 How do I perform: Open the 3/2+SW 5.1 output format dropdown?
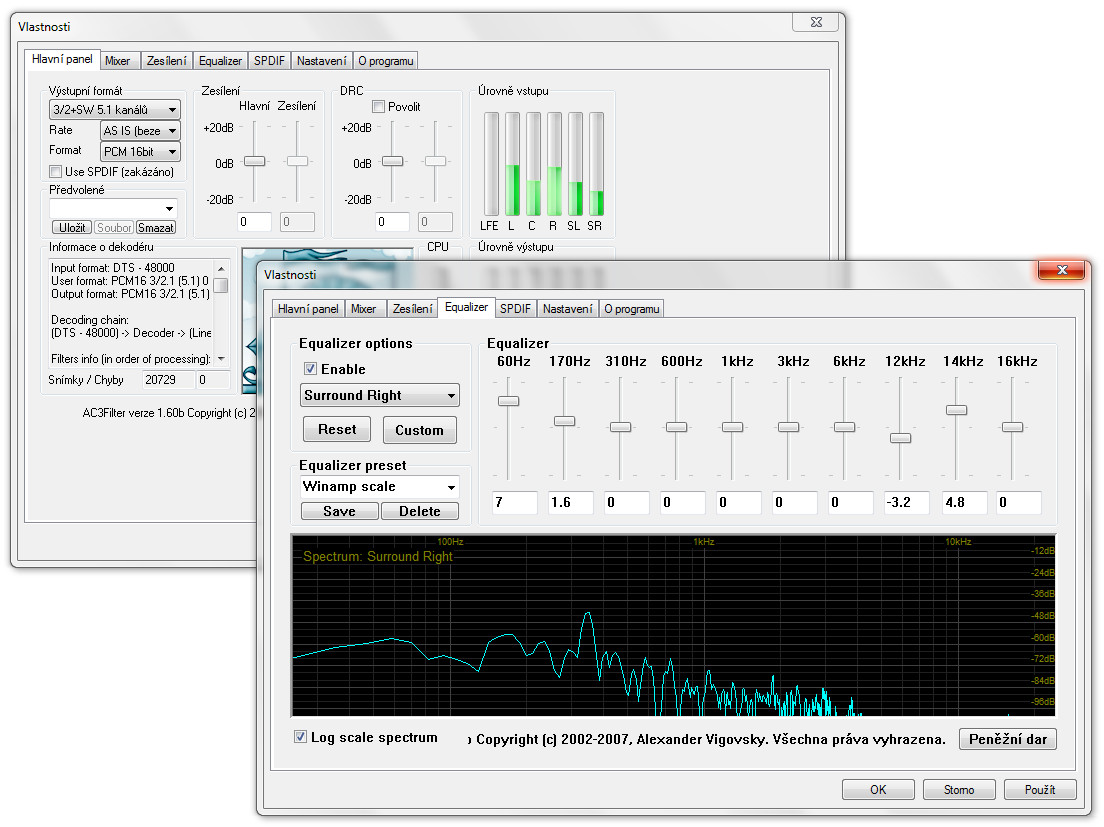[x=114, y=110]
